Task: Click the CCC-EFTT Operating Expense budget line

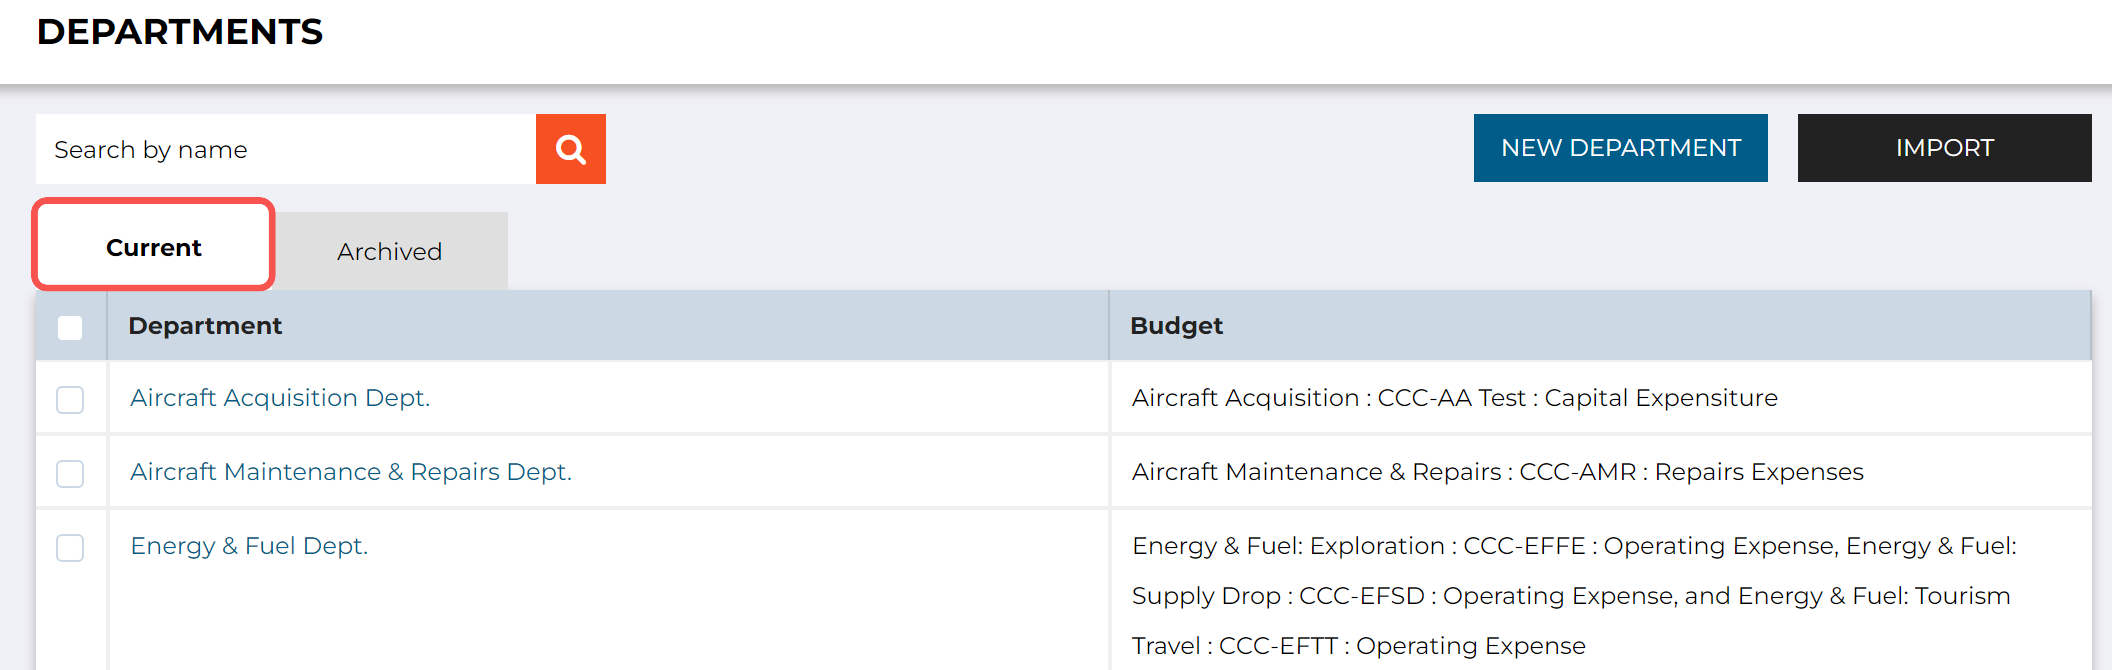Action: point(1359,646)
